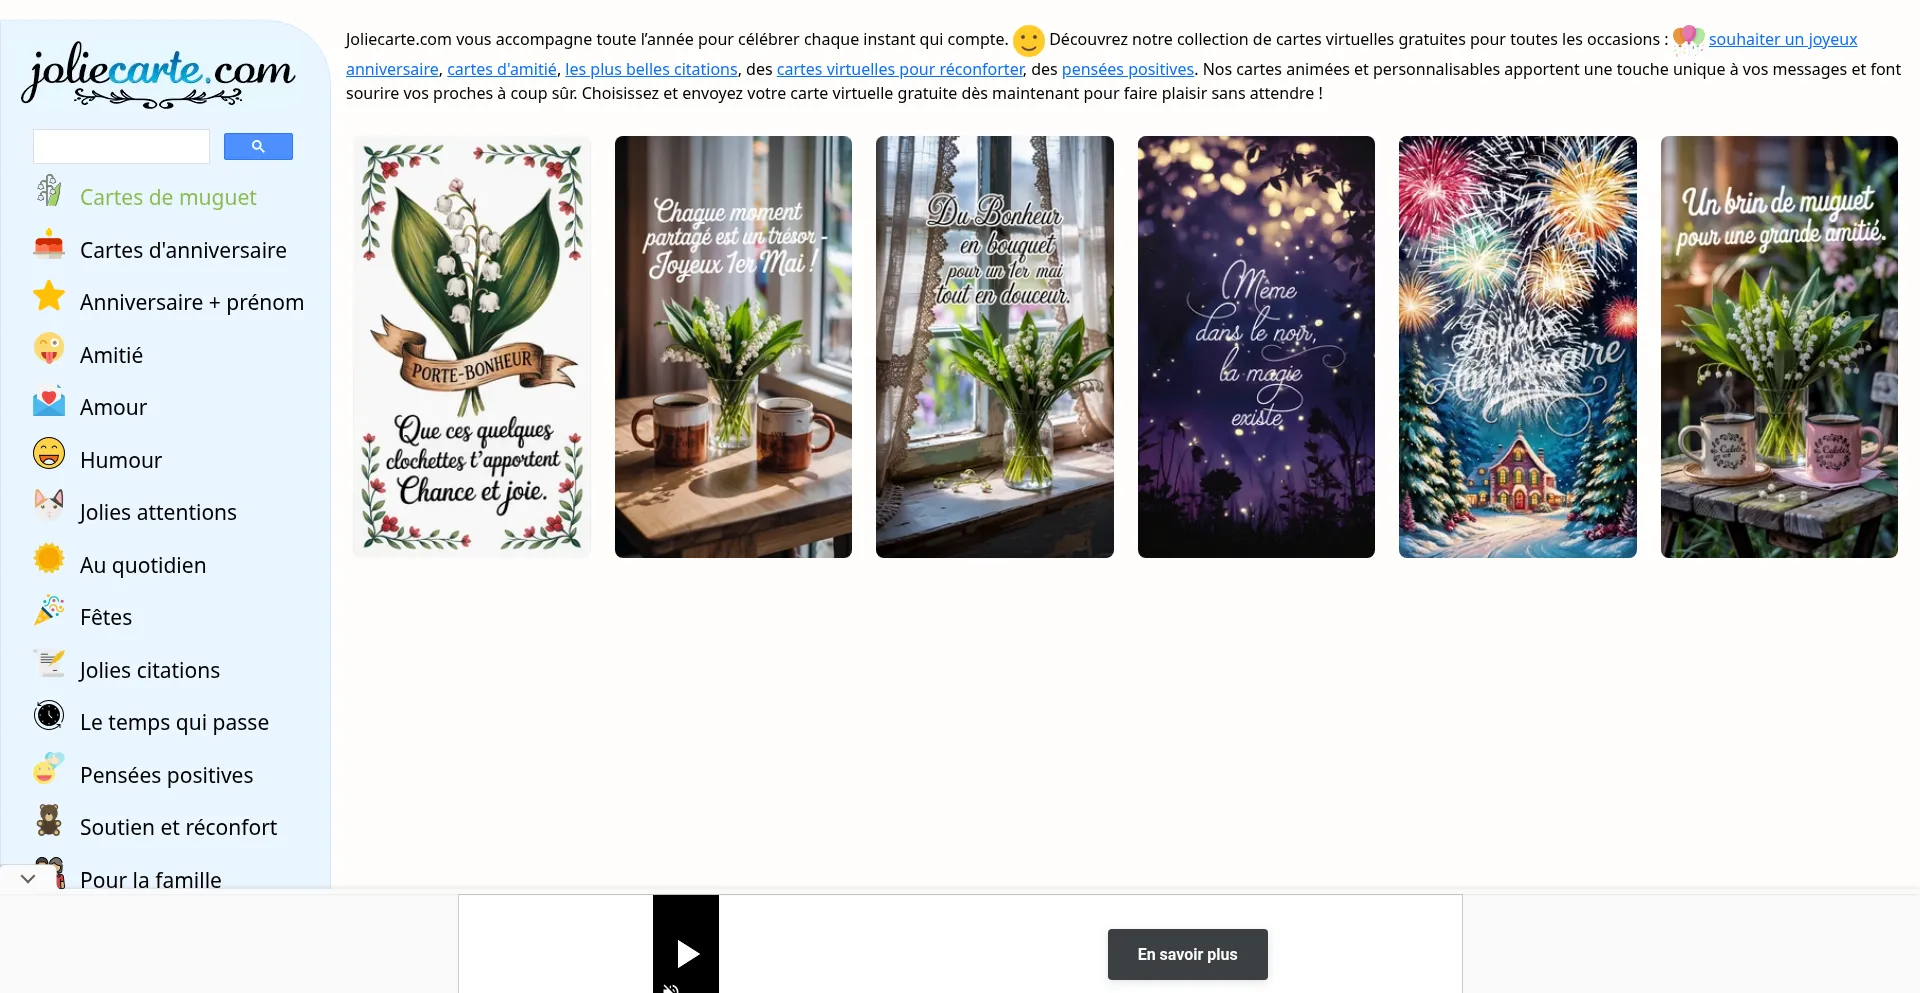Click the lily of the valley sidebar icon
1920x993 pixels.
coord(49,191)
